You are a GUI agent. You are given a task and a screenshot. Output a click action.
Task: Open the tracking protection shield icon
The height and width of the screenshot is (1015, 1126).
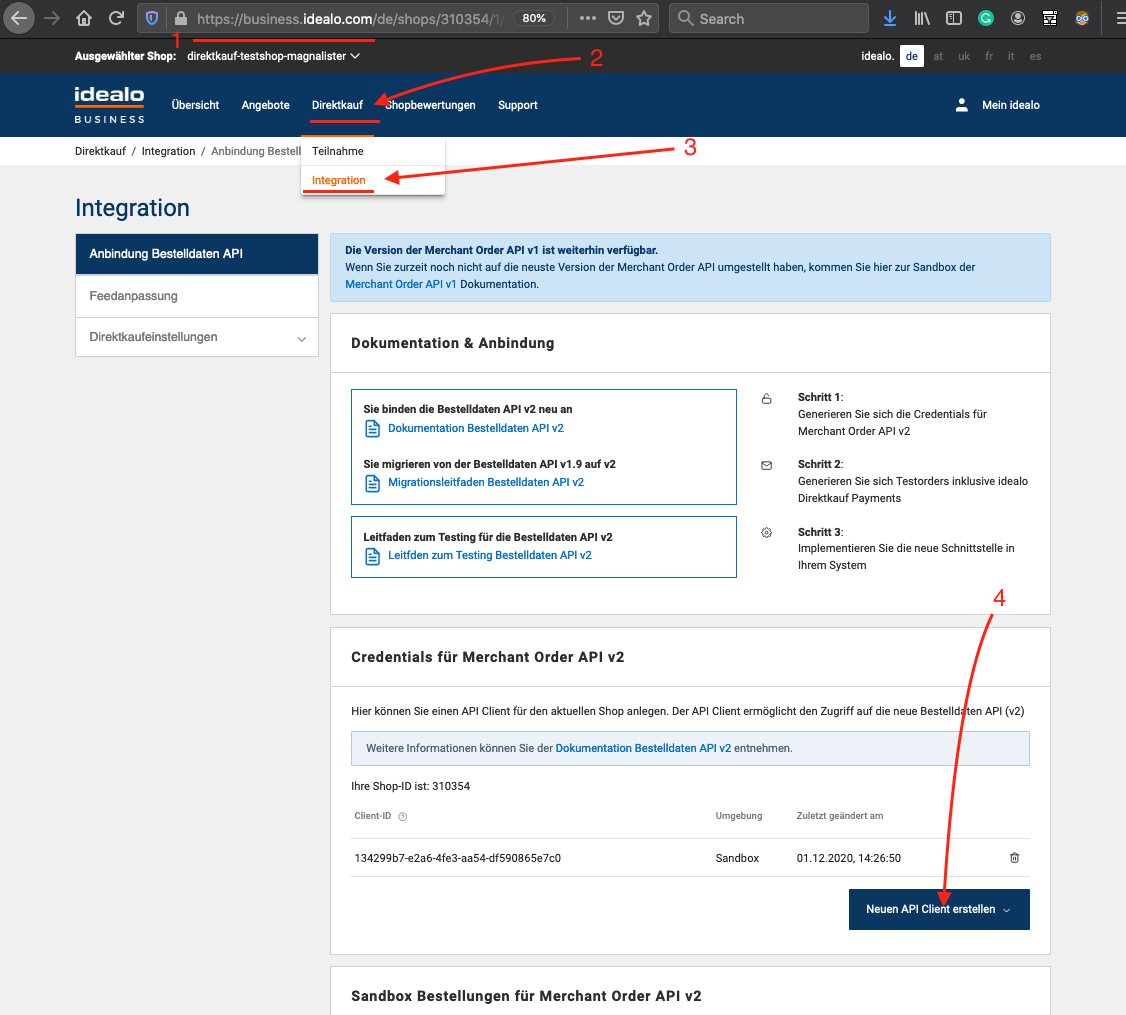(152, 19)
